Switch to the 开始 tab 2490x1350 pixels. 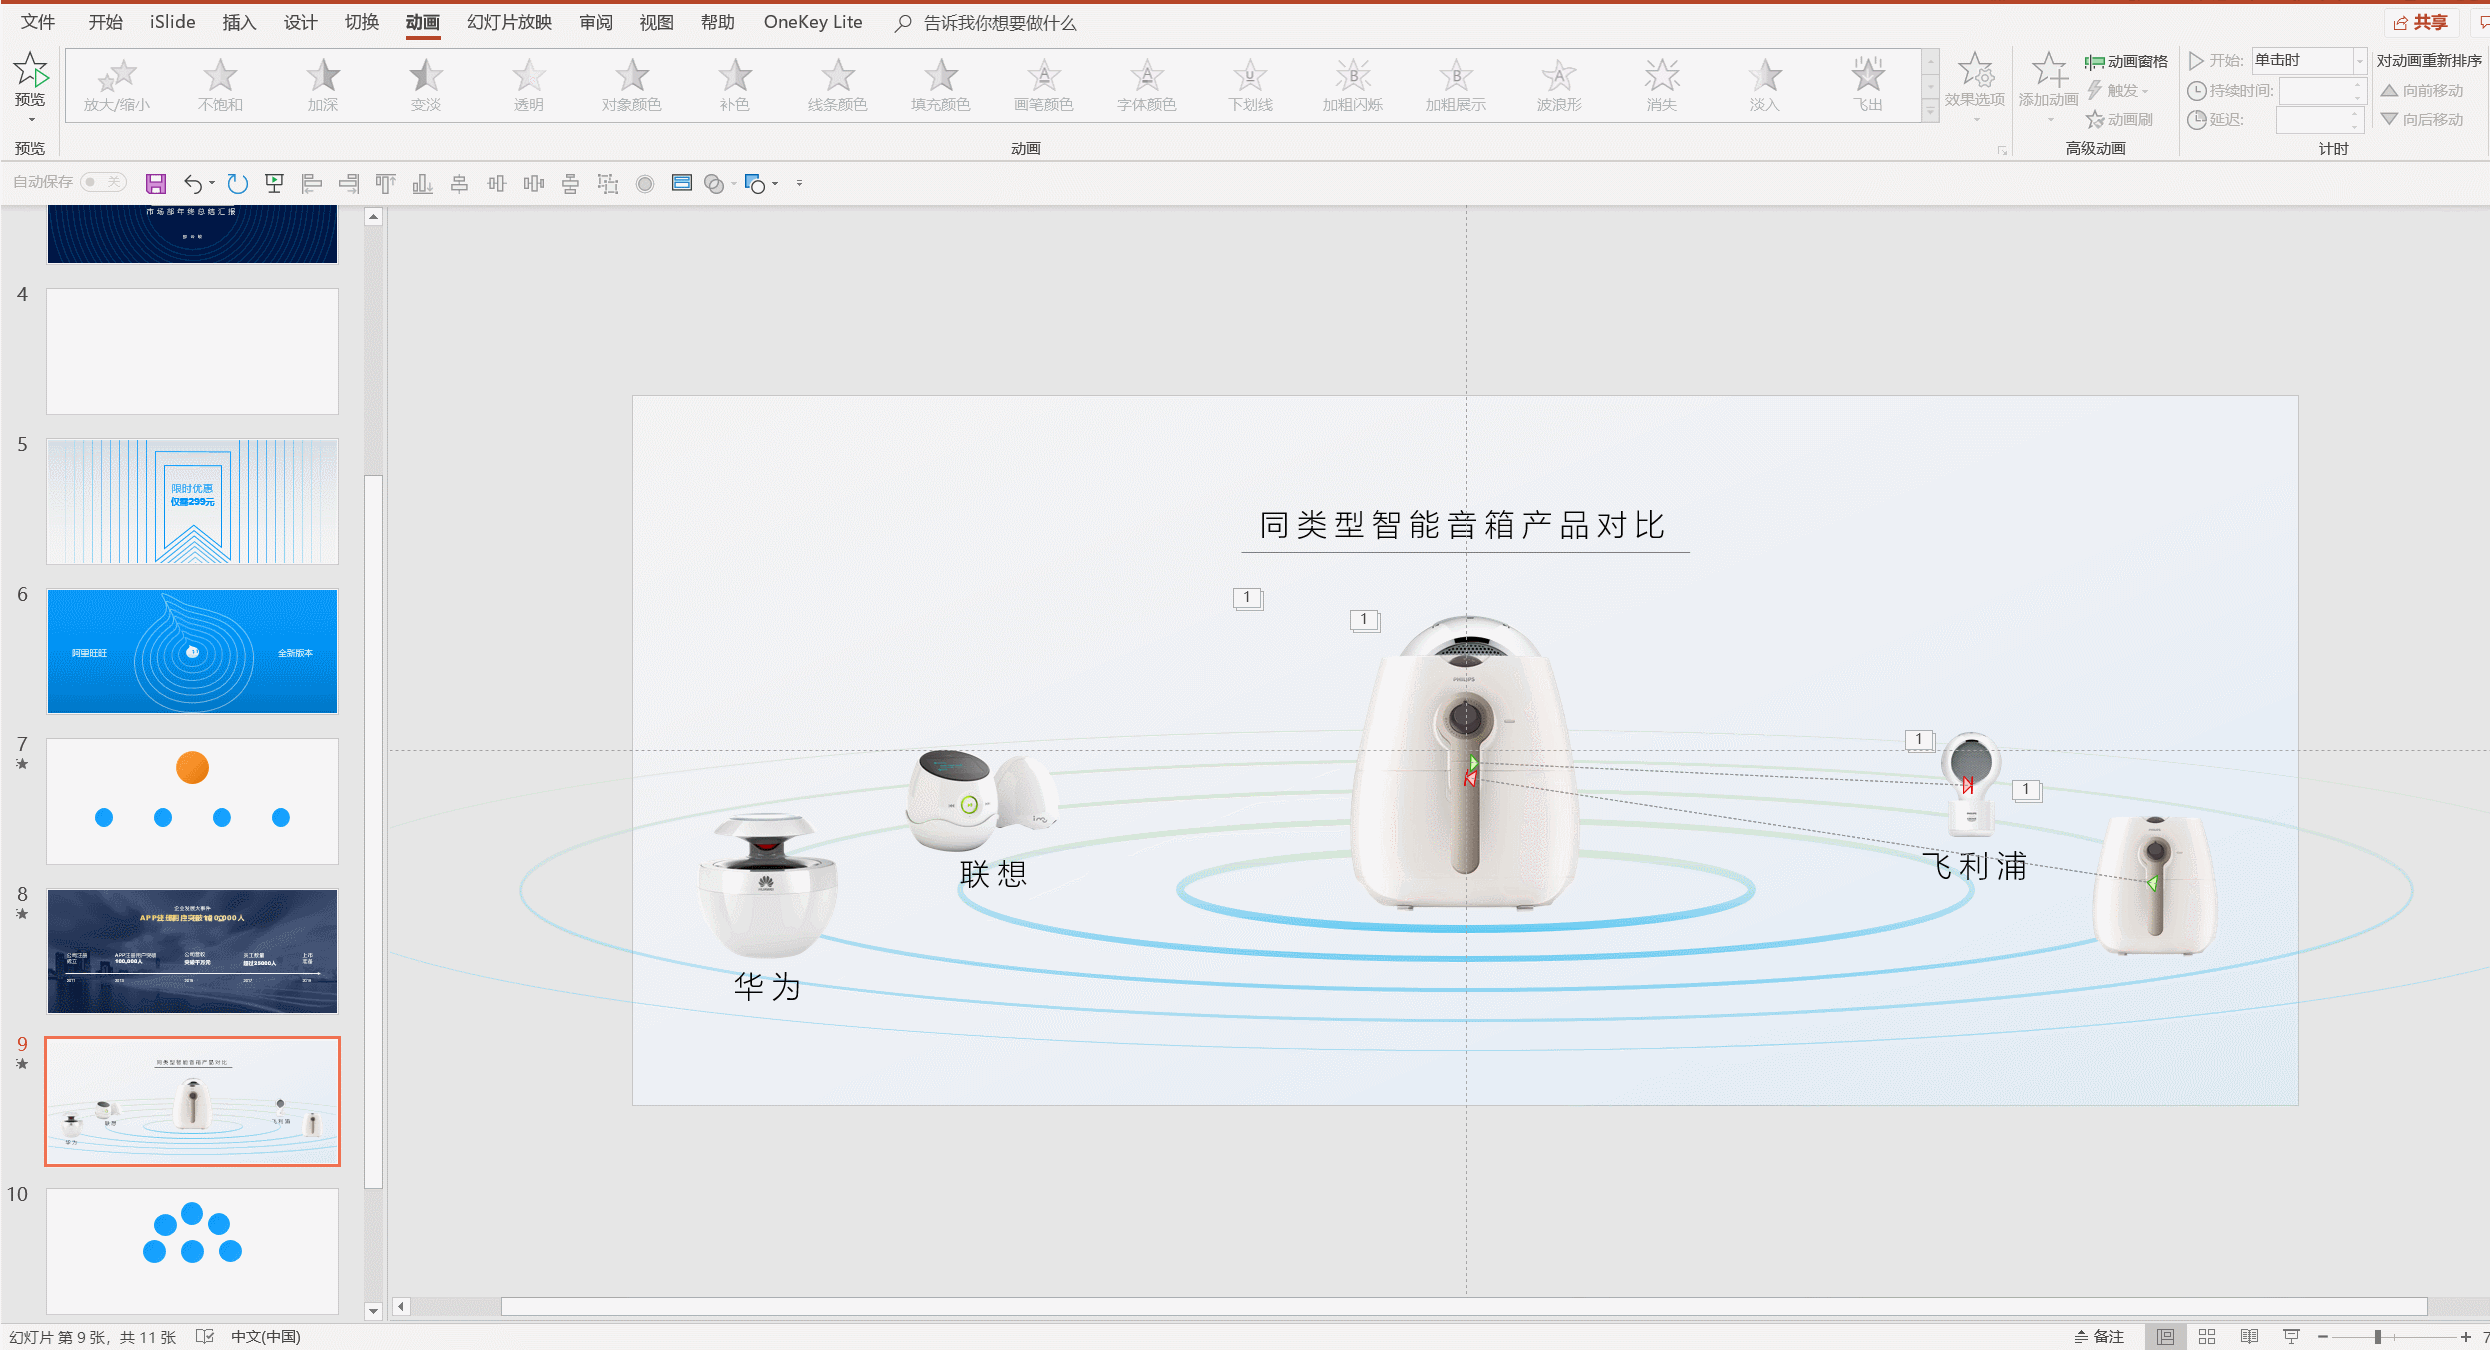[x=105, y=22]
